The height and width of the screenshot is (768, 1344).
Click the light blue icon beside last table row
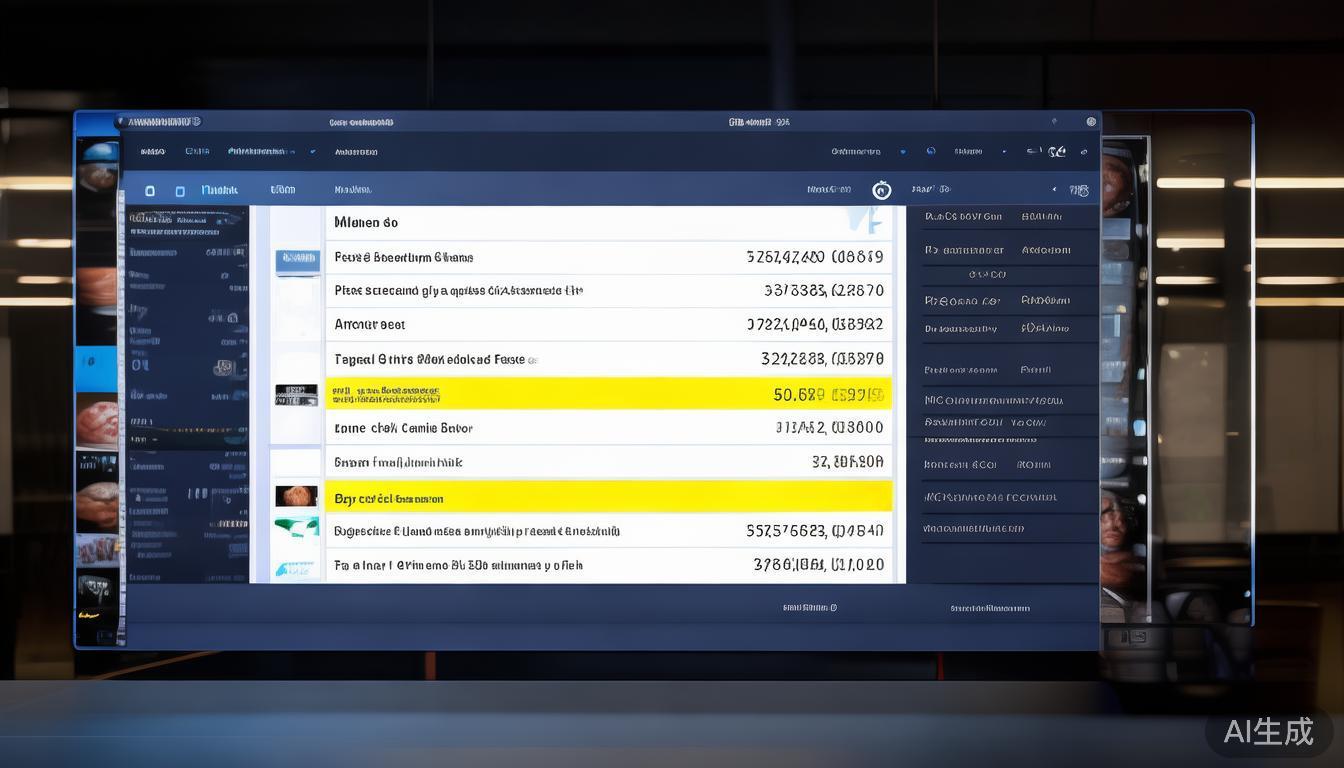pyautogui.click(x=296, y=568)
